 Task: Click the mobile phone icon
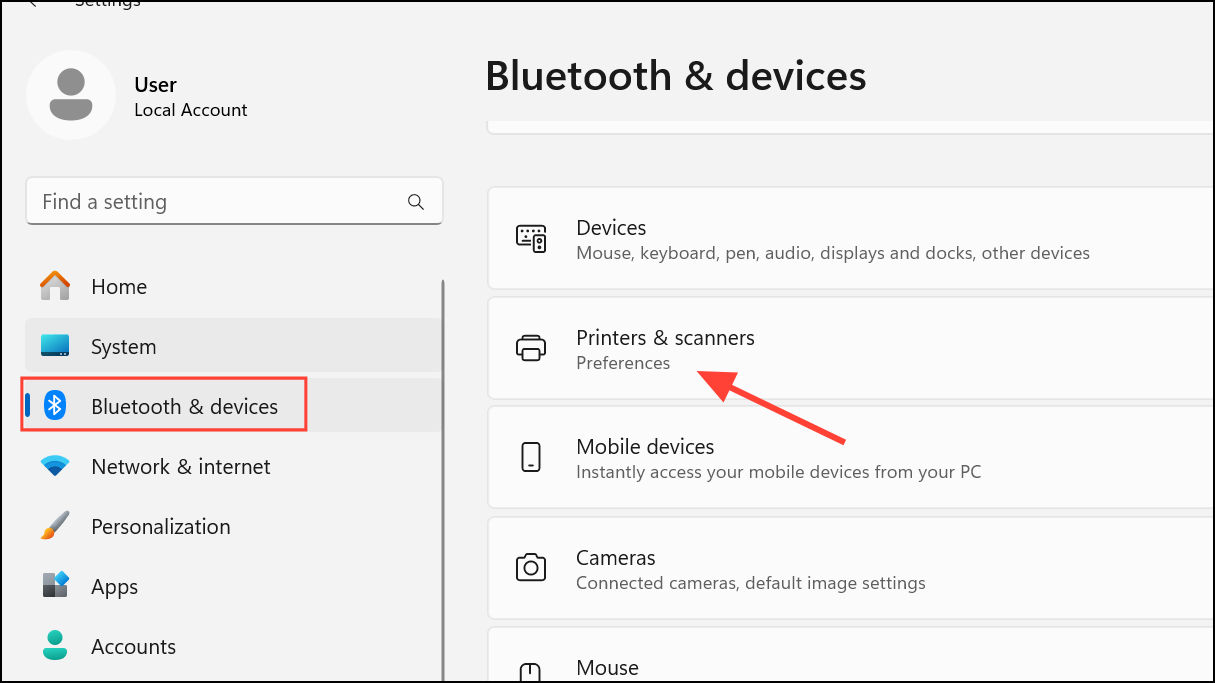(x=530, y=457)
